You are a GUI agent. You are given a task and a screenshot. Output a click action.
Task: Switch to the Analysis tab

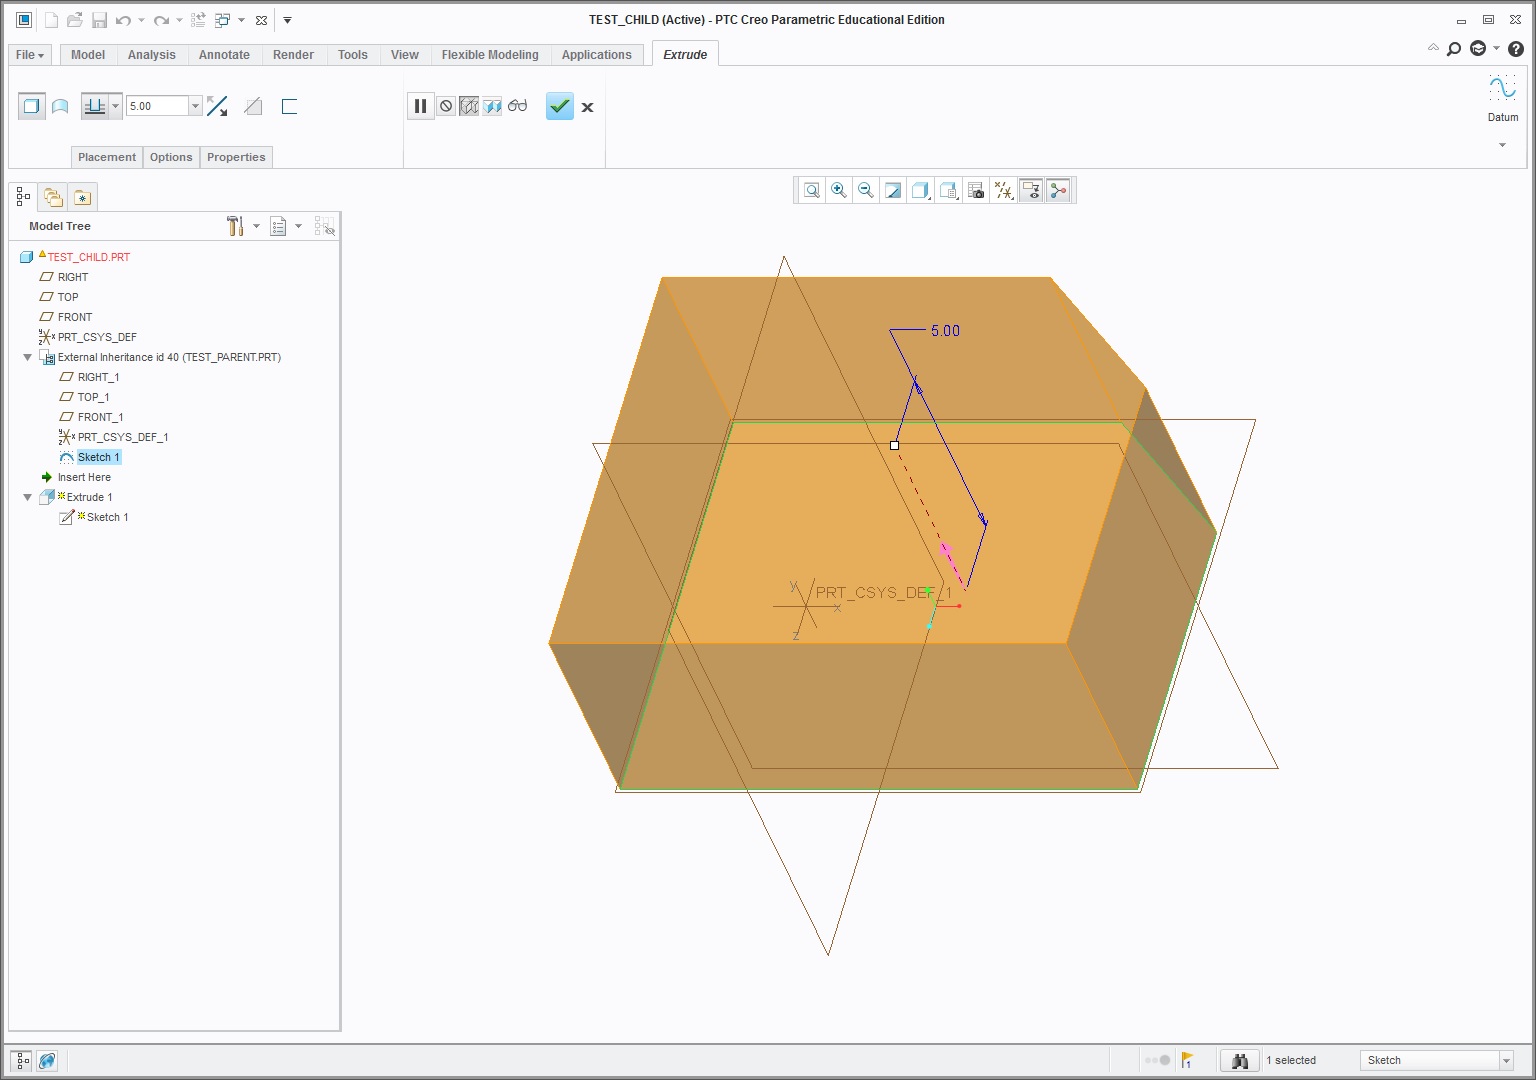point(152,55)
